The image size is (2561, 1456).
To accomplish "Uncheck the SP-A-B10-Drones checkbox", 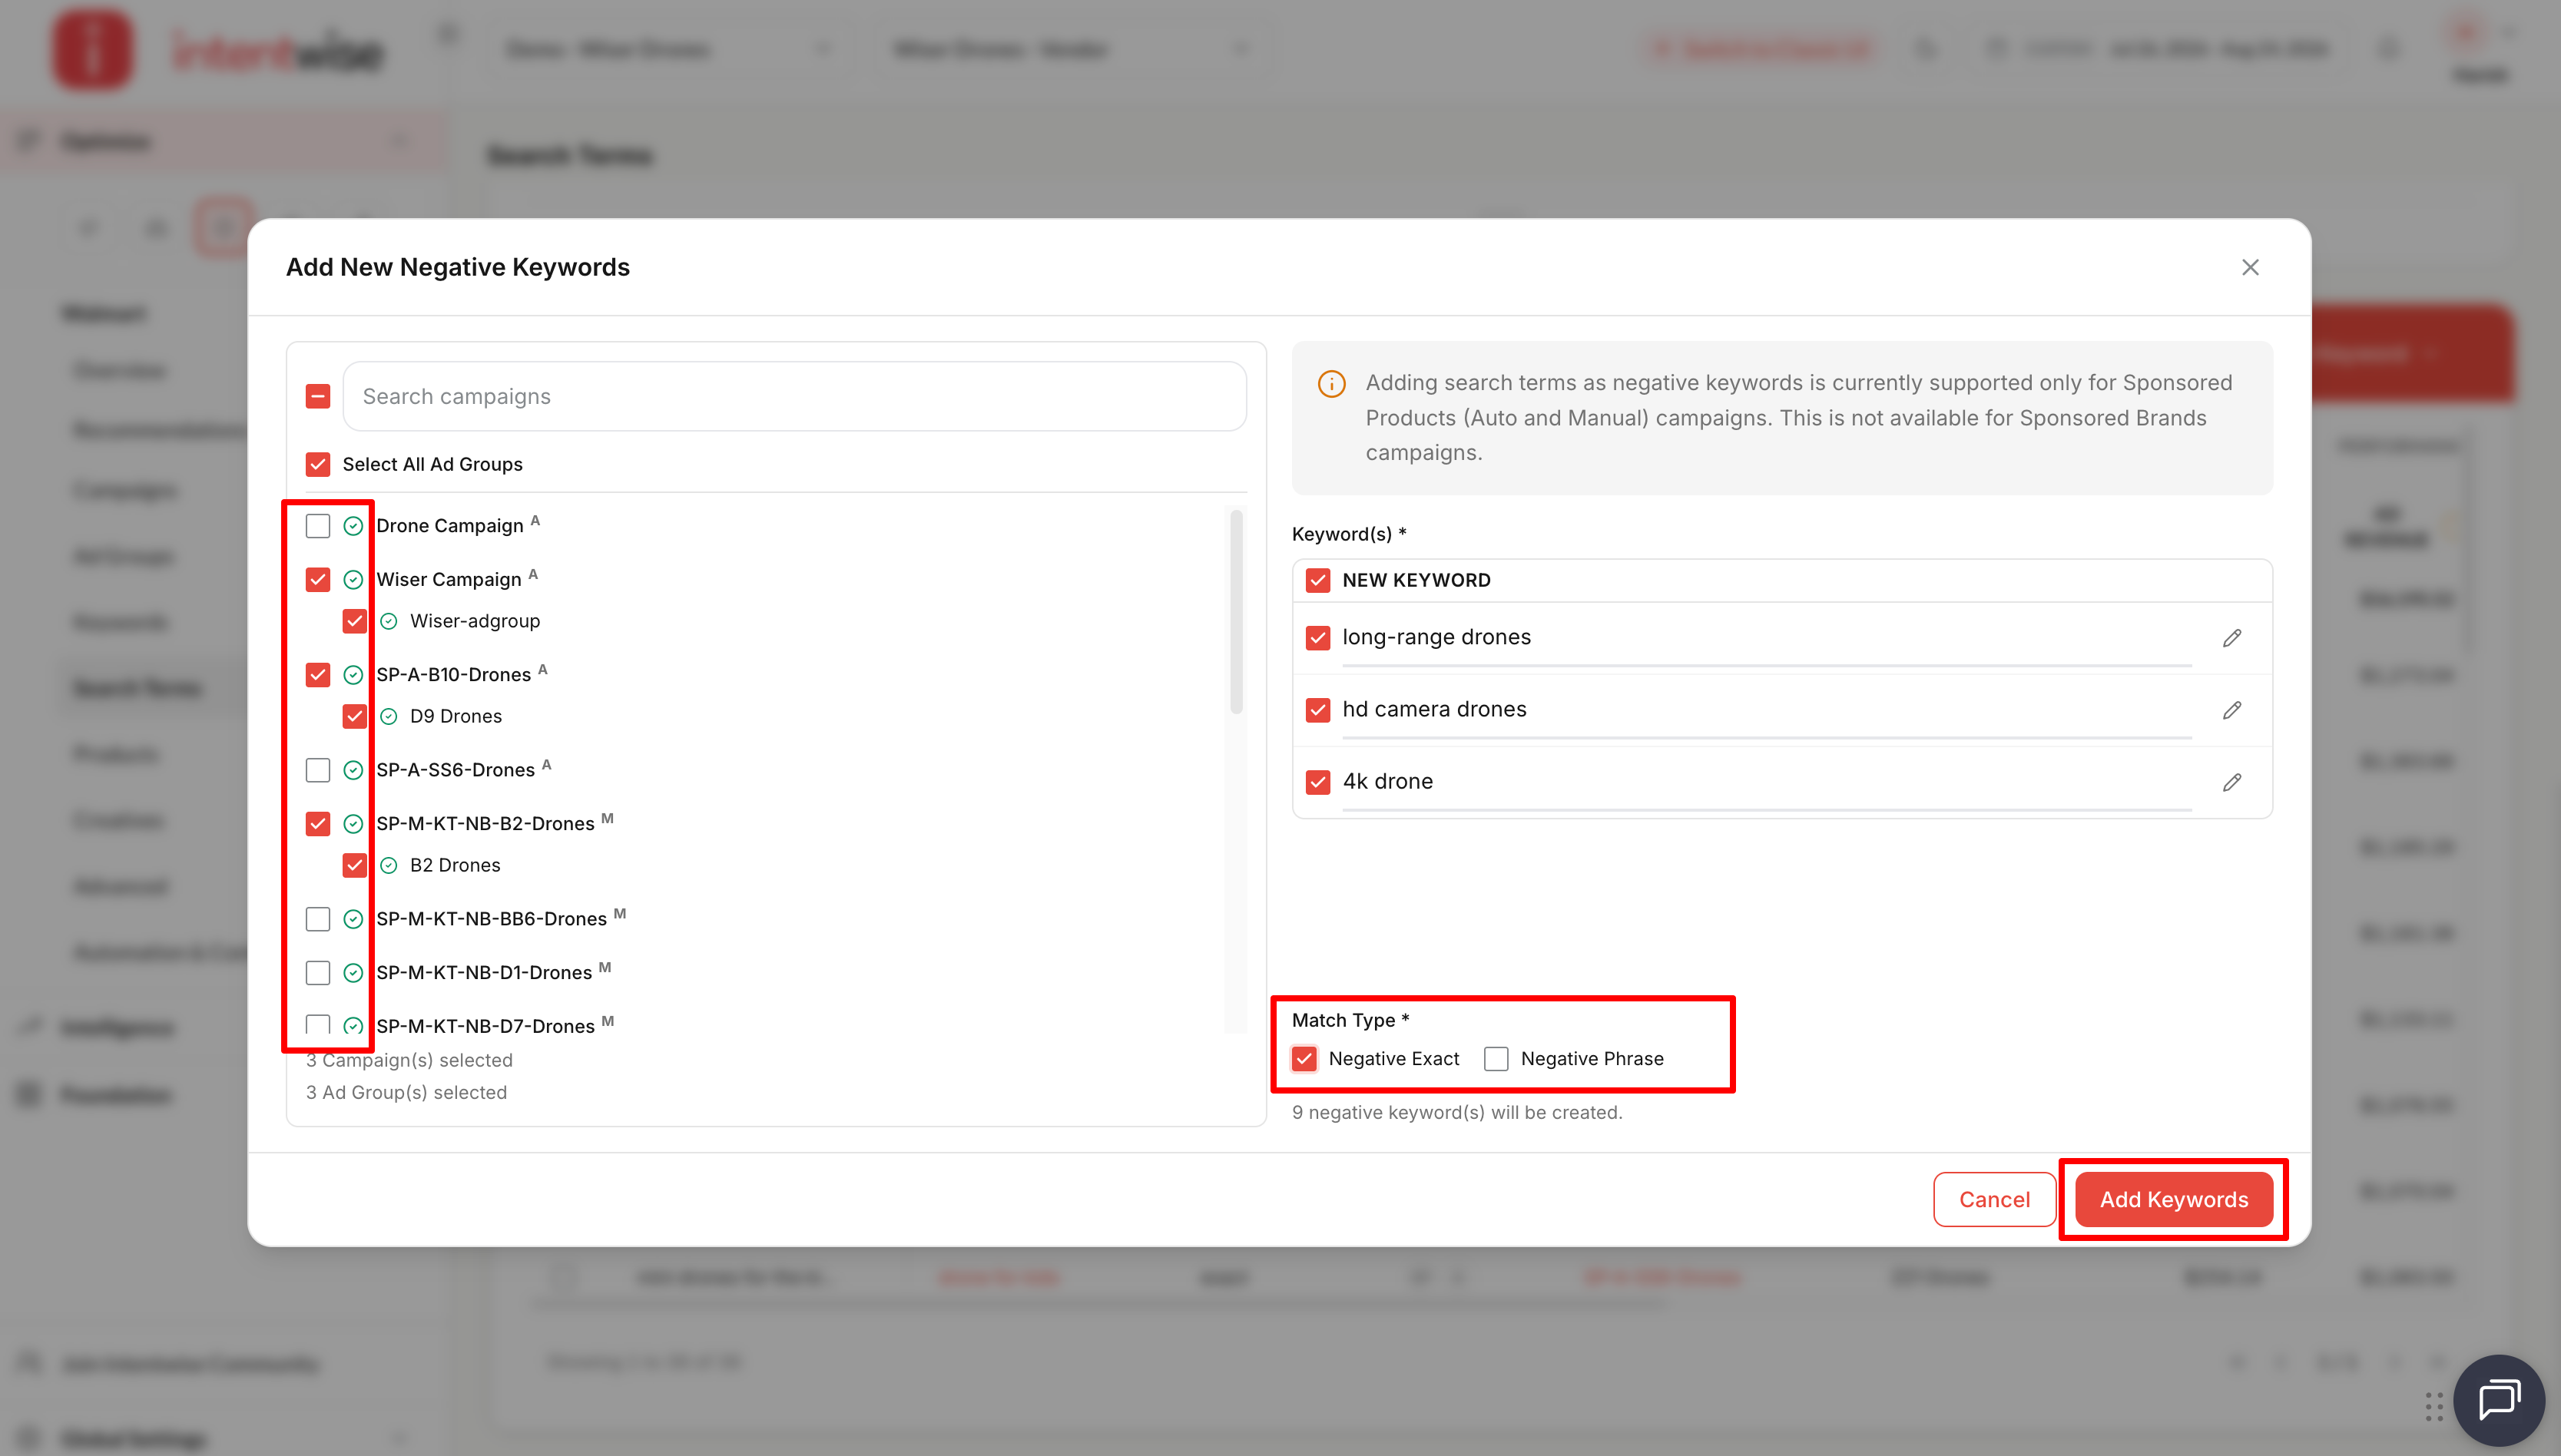I will 318,675.
